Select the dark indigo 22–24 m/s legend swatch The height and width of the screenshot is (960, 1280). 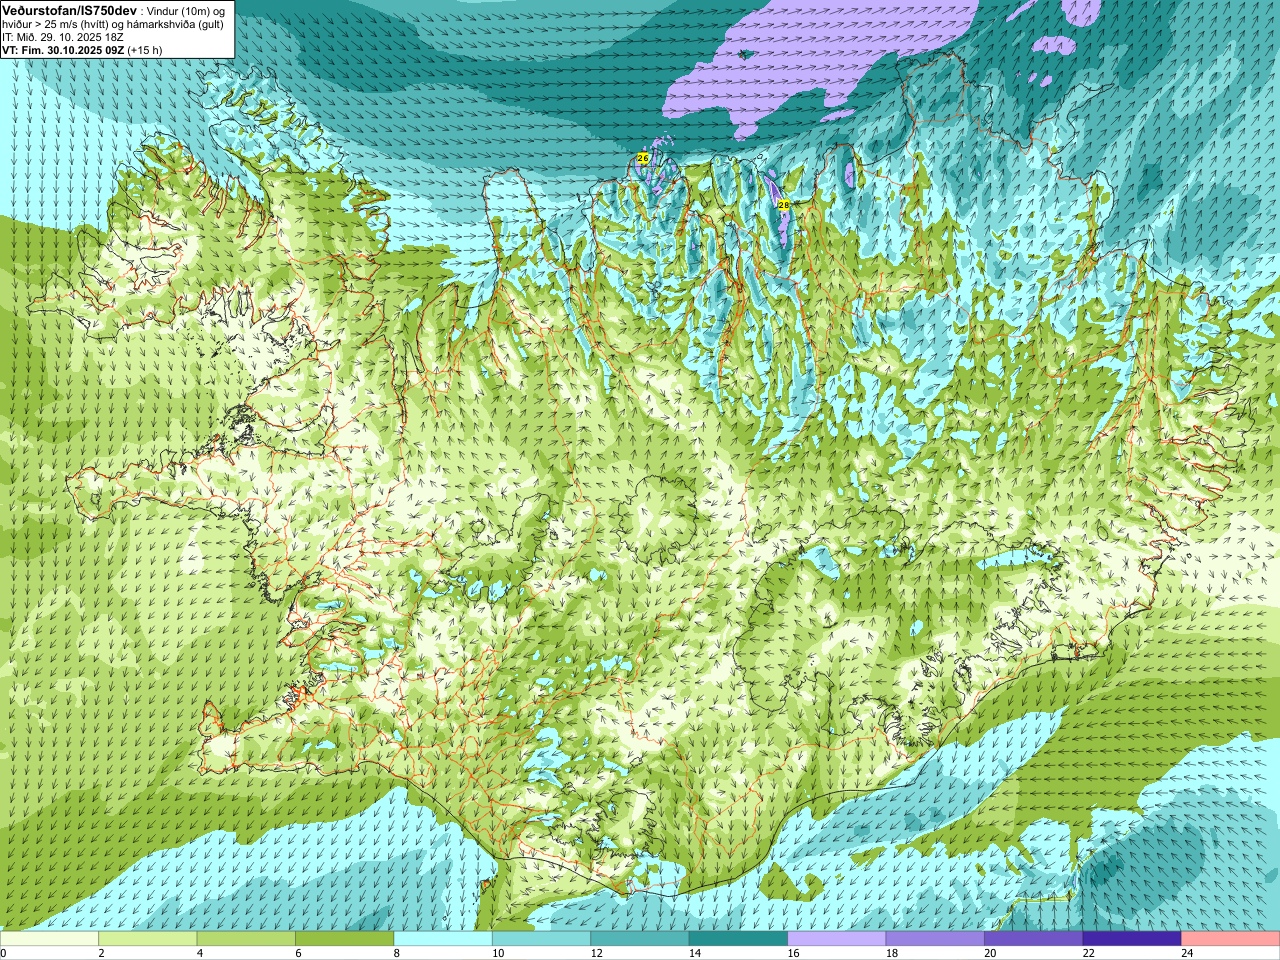[1132, 939]
